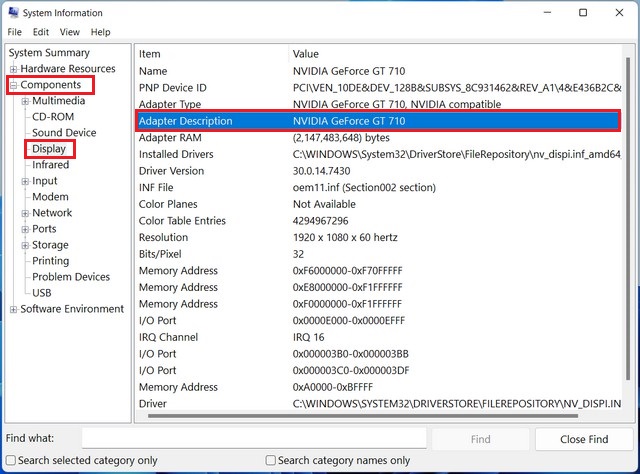Expand the Multimedia node
640x474 pixels.
pyautogui.click(x=25, y=101)
